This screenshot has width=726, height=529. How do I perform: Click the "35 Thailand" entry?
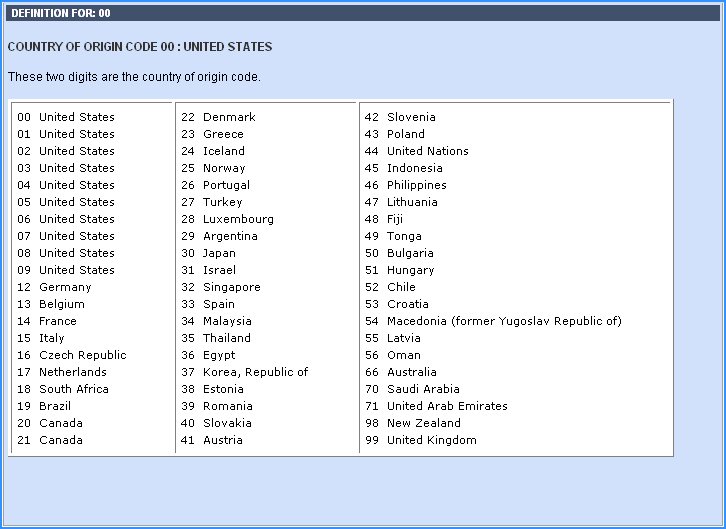pyautogui.click(x=216, y=338)
